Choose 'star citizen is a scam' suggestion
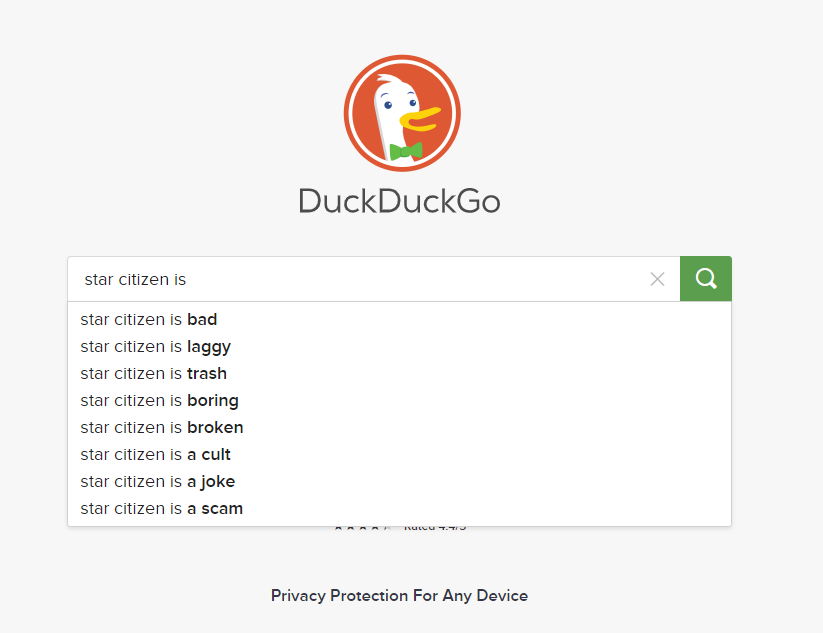Viewport: 823px width, 633px height. point(399,509)
